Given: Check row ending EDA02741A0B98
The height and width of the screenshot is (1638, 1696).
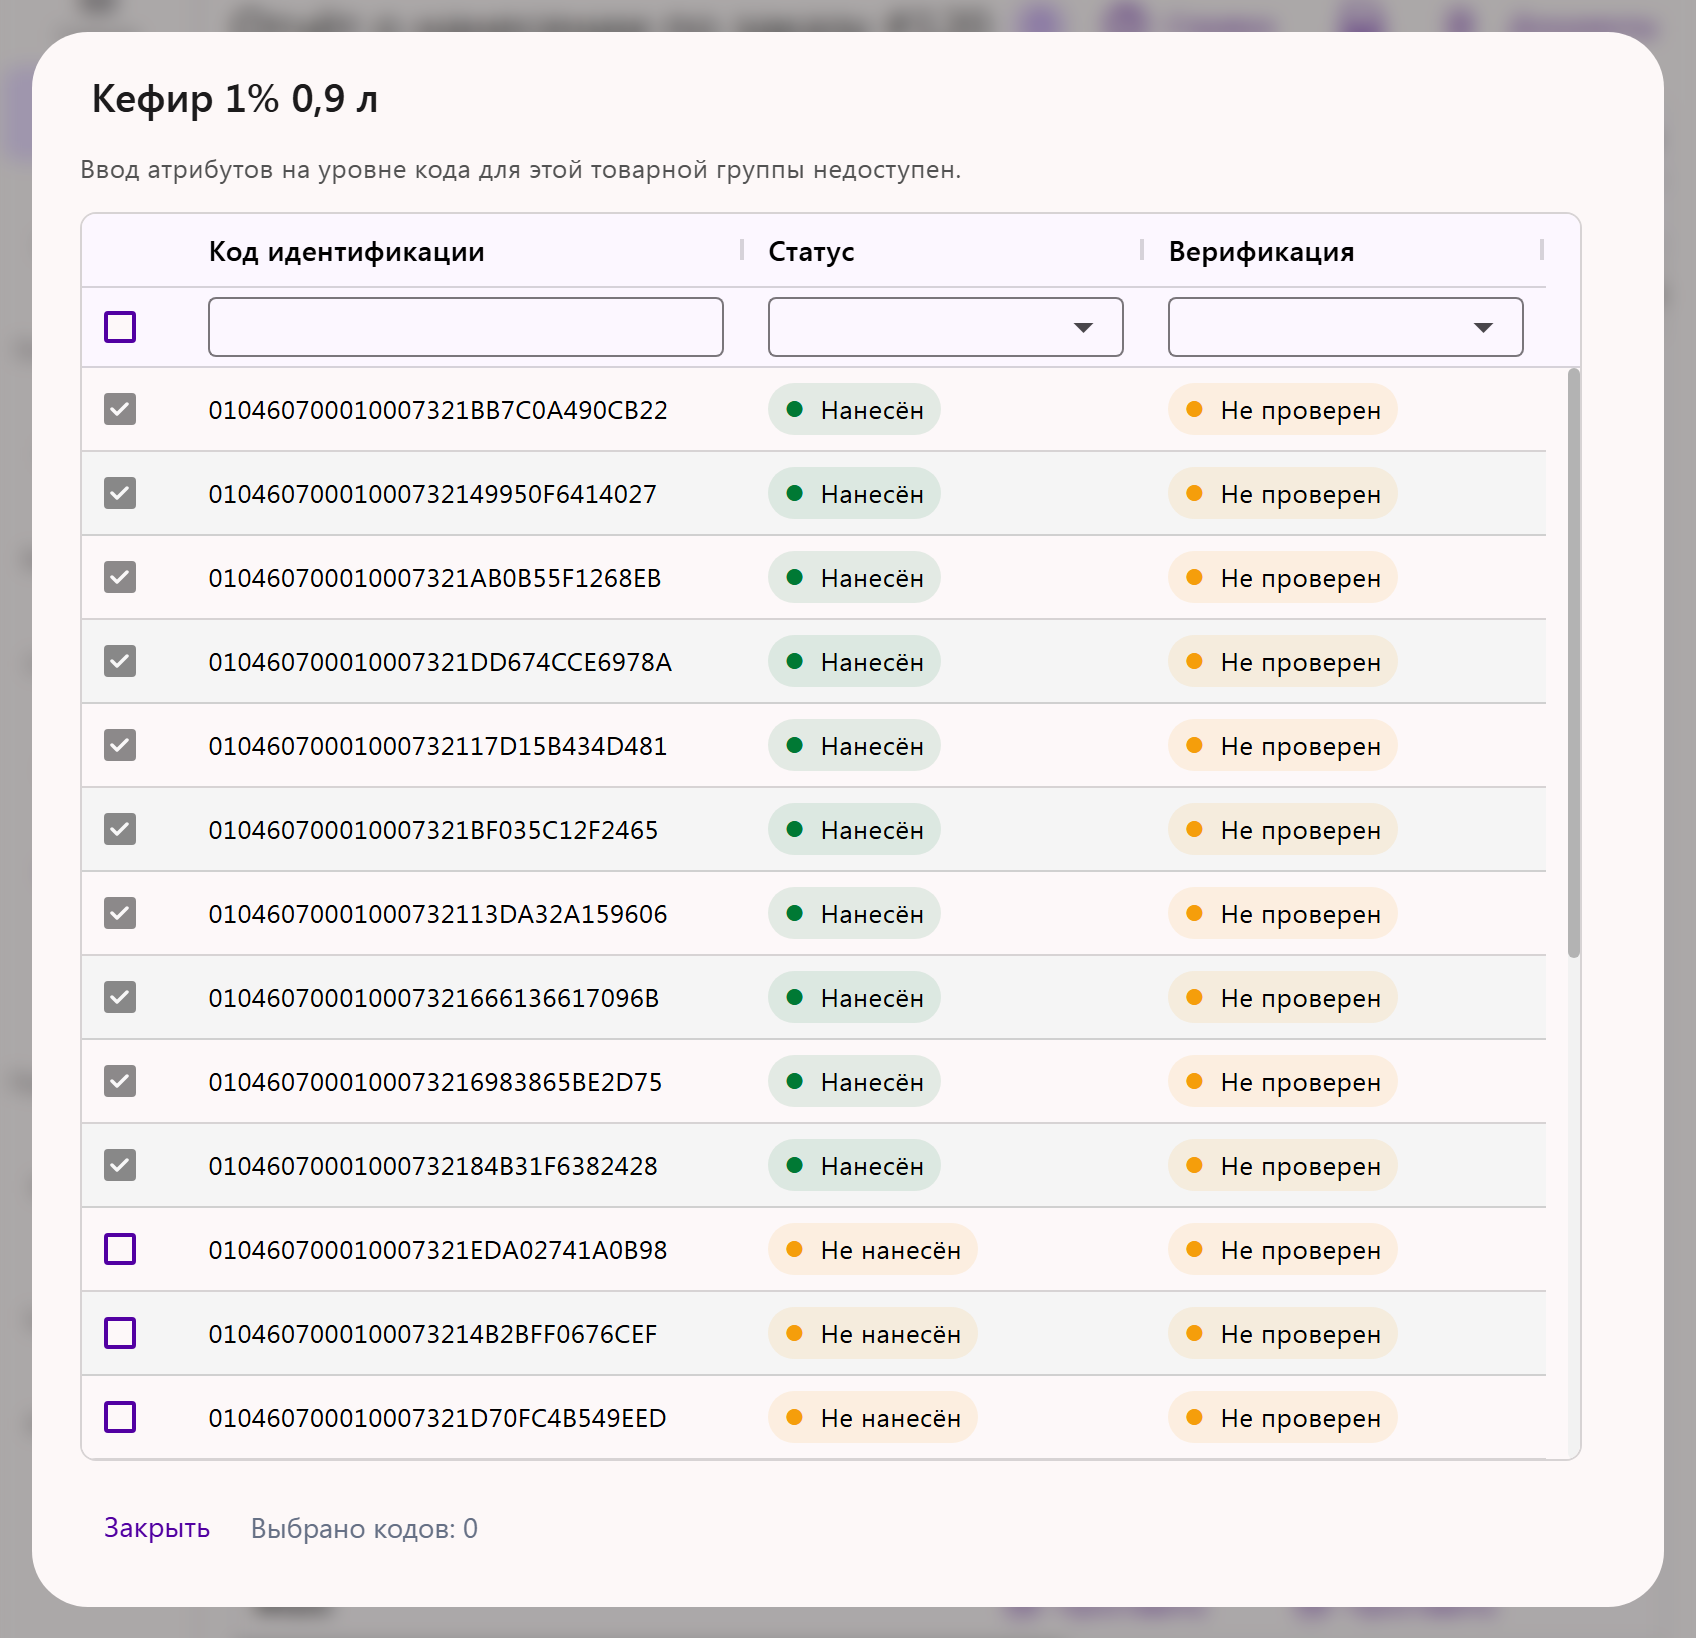Looking at the screenshot, I should pos(120,1249).
